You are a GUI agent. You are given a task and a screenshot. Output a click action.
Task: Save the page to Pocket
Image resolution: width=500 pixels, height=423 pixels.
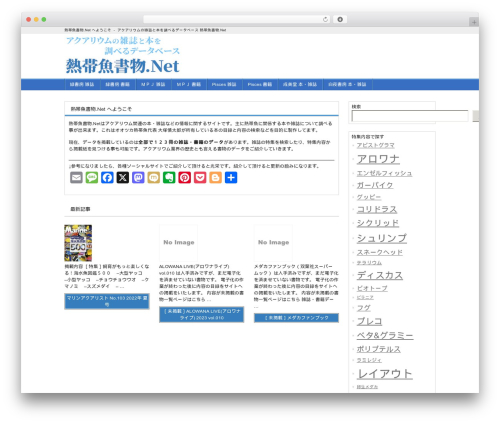[200, 178]
